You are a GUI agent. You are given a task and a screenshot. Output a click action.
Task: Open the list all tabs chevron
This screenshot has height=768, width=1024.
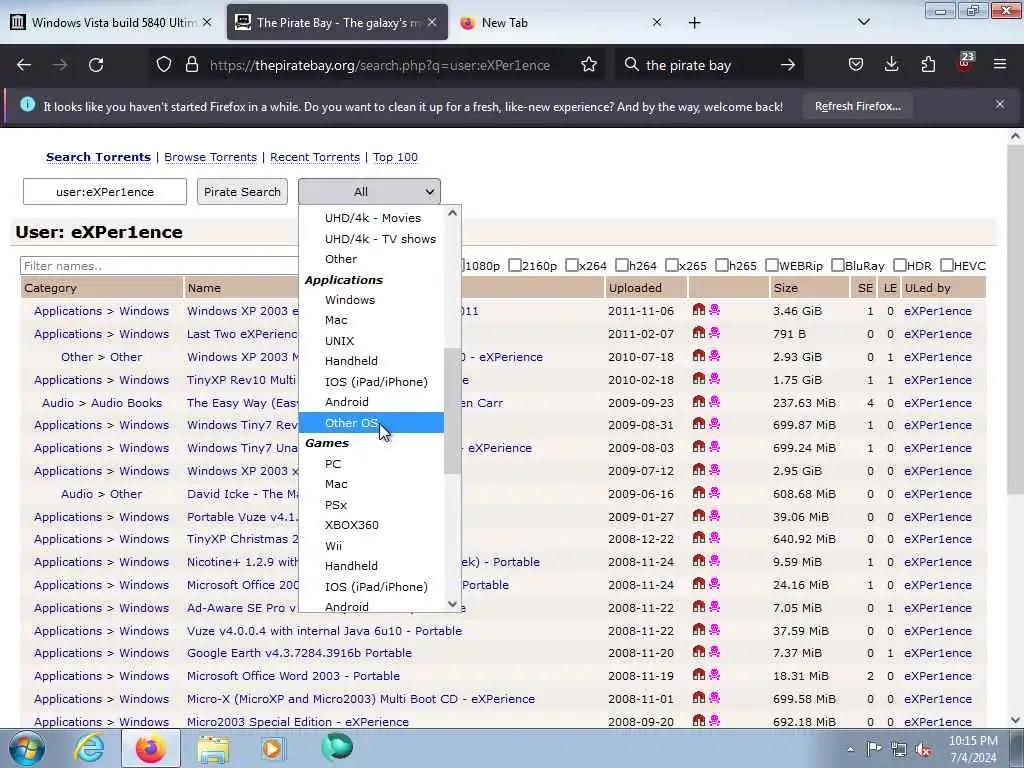tap(863, 22)
